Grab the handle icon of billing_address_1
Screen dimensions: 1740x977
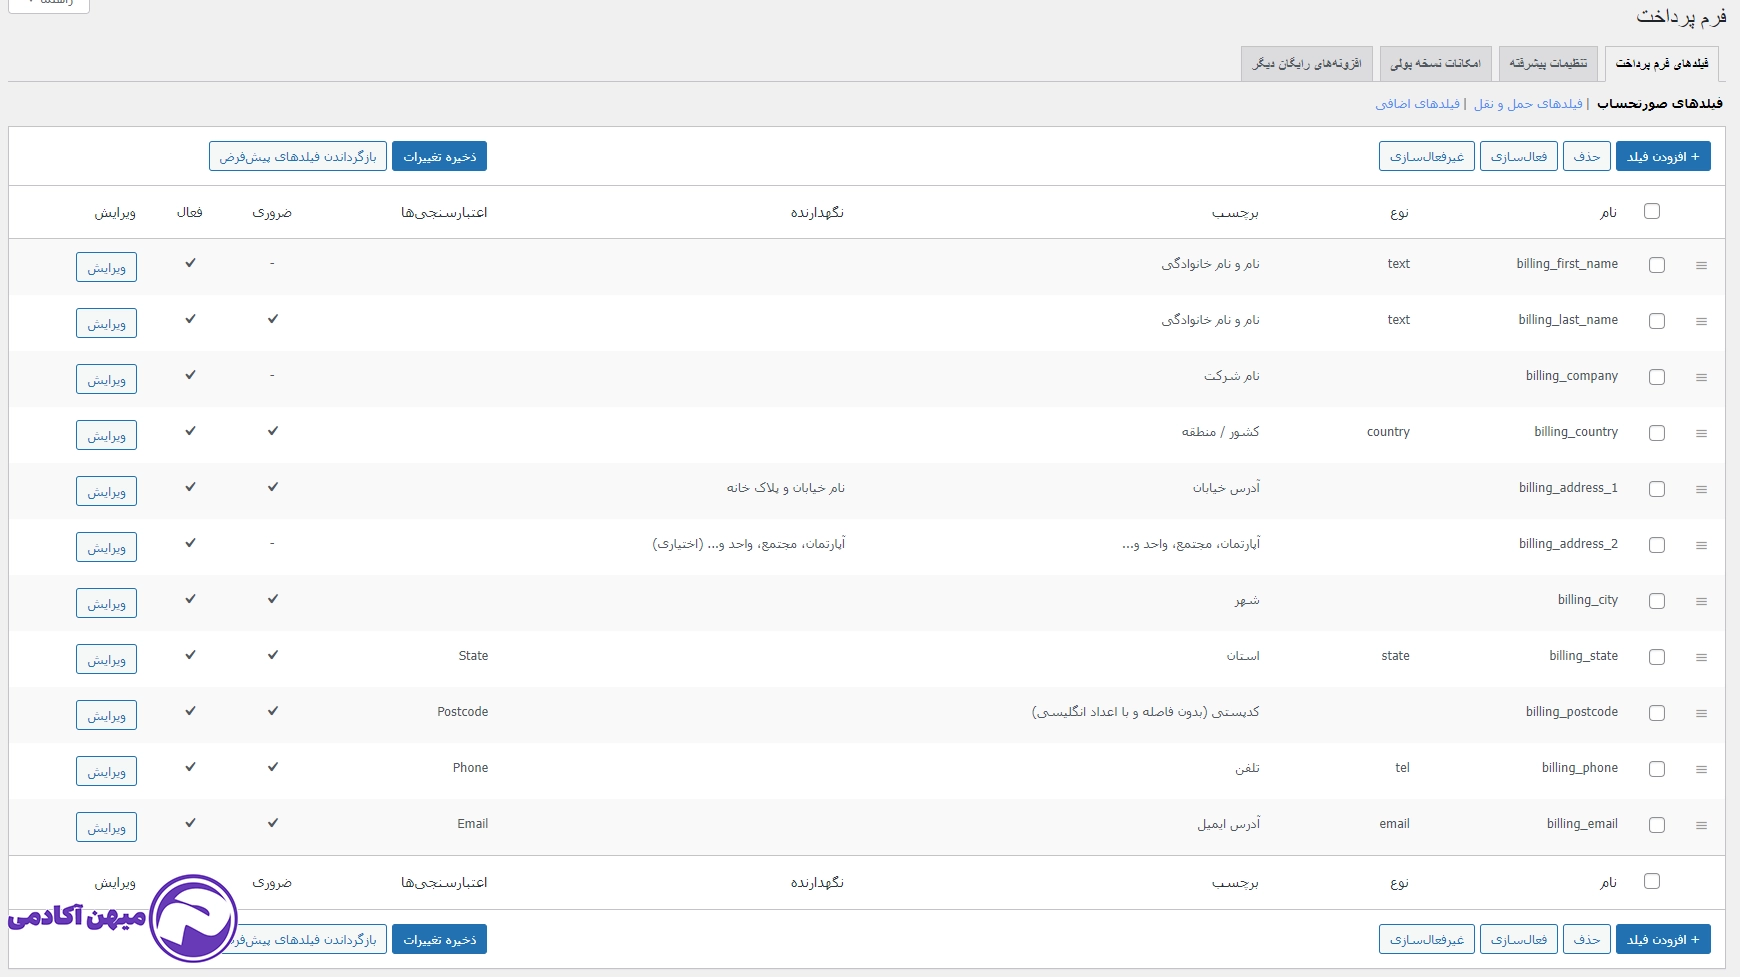[1701, 489]
